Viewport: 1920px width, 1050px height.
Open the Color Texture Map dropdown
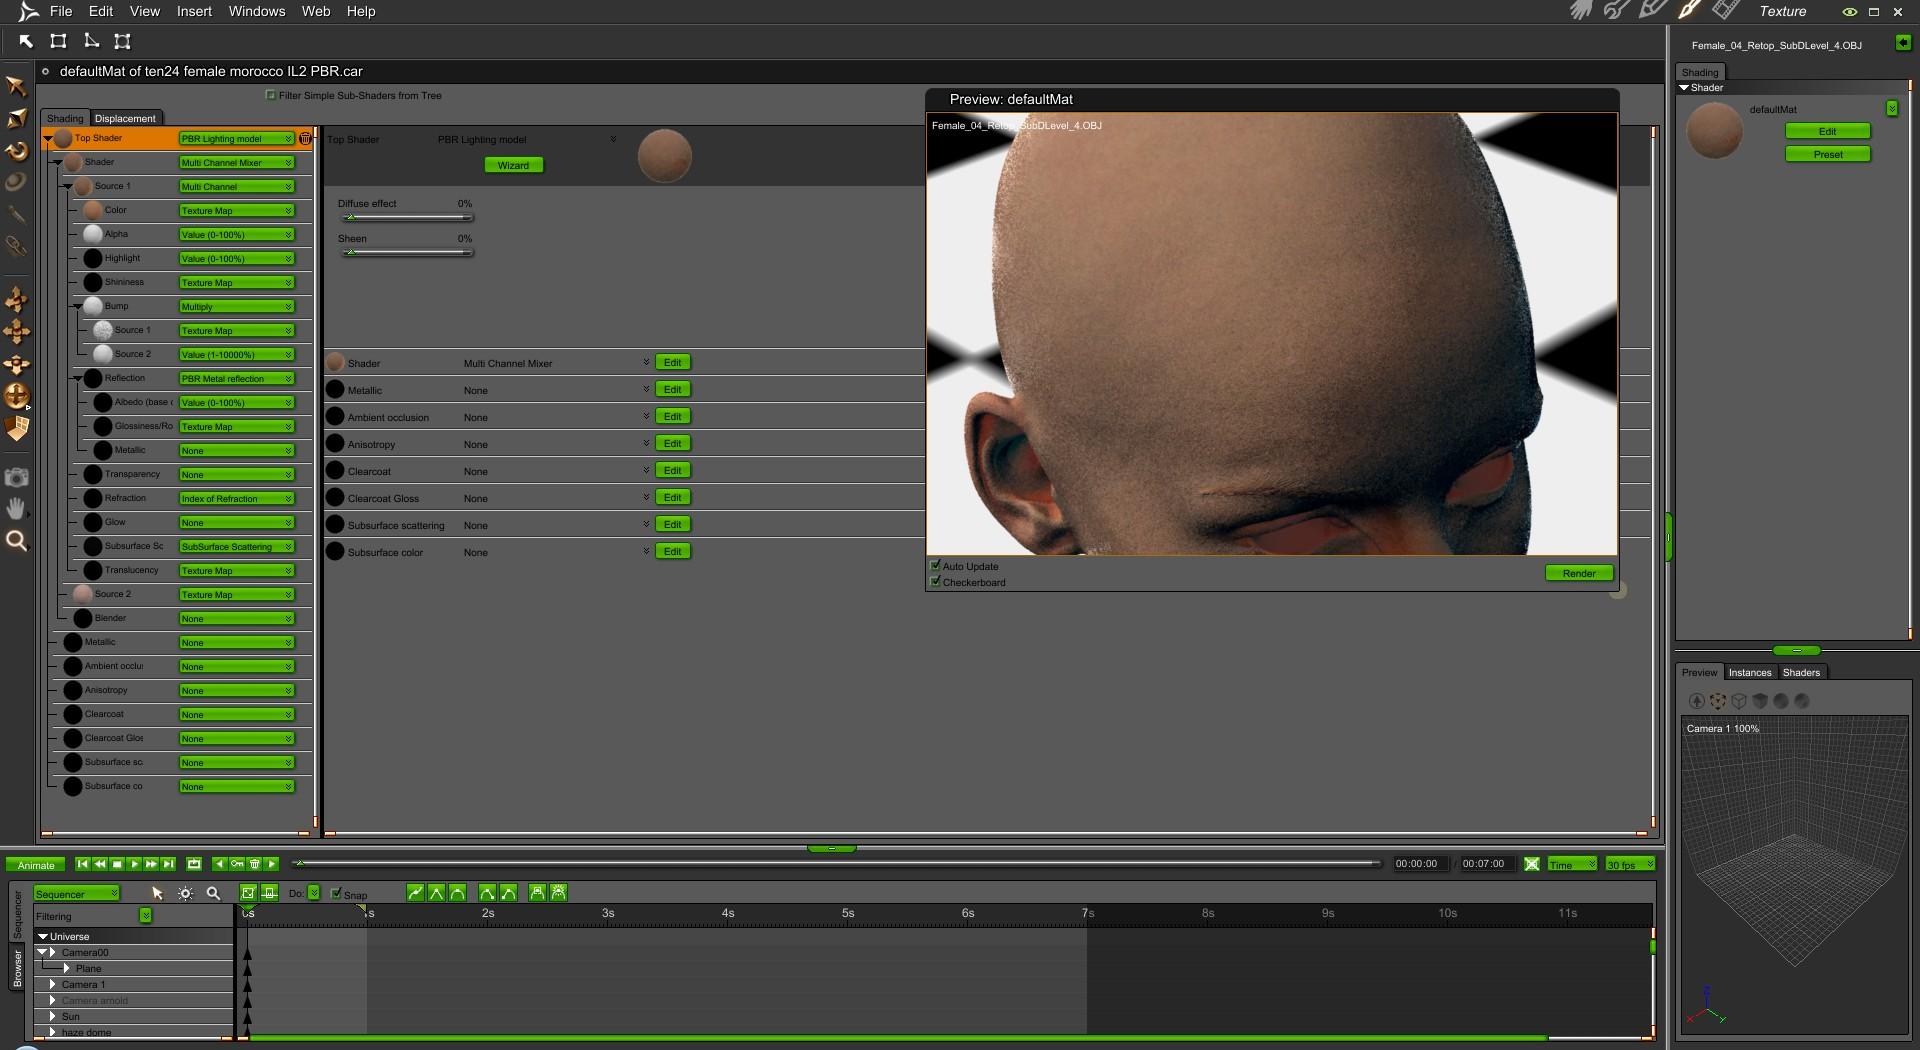pyautogui.click(x=237, y=211)
